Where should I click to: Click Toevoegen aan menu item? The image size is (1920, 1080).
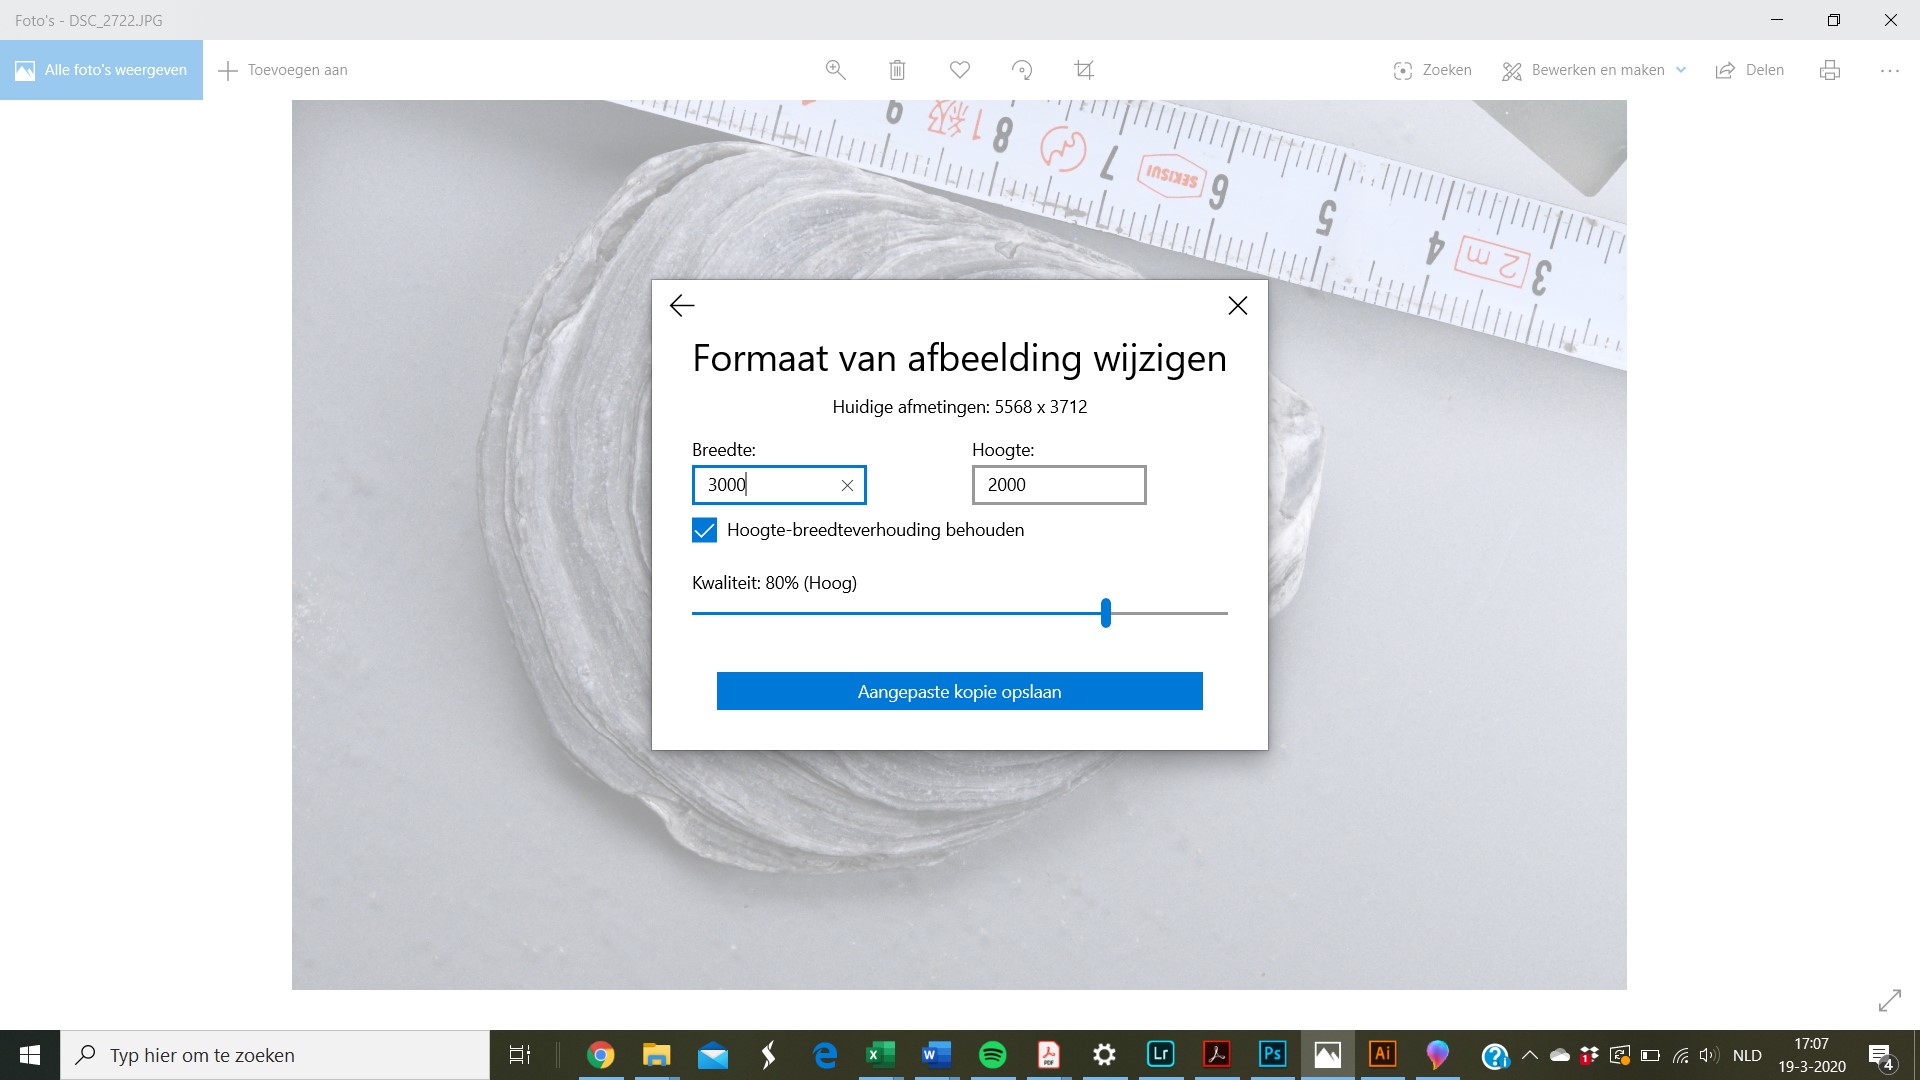(x=283, y=70)
